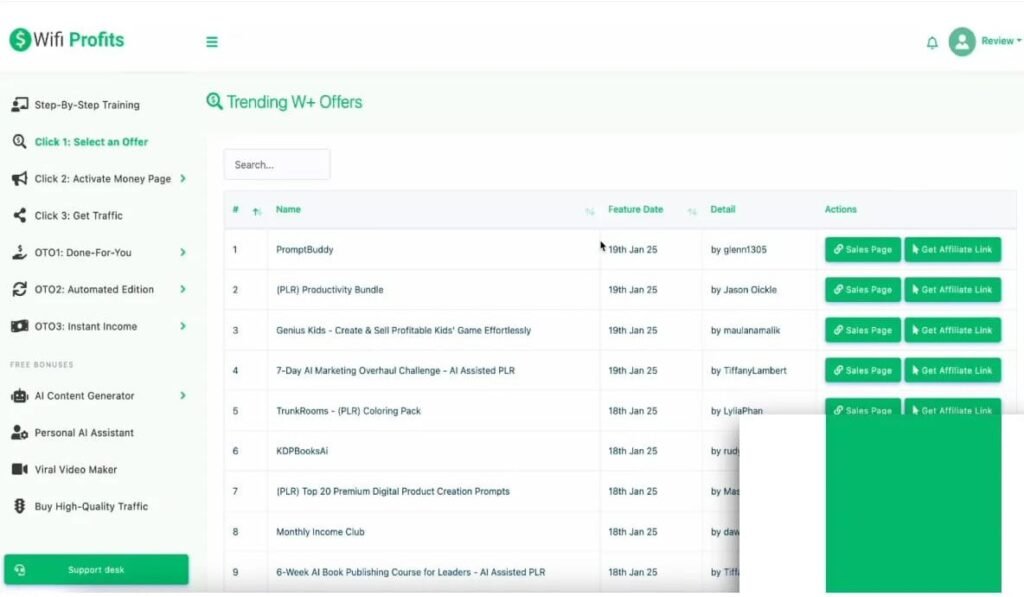Viewport: 1024px width, 597px height.
Task: Click the Wifi Profits dollar logo icon
Action: (20, 40)
